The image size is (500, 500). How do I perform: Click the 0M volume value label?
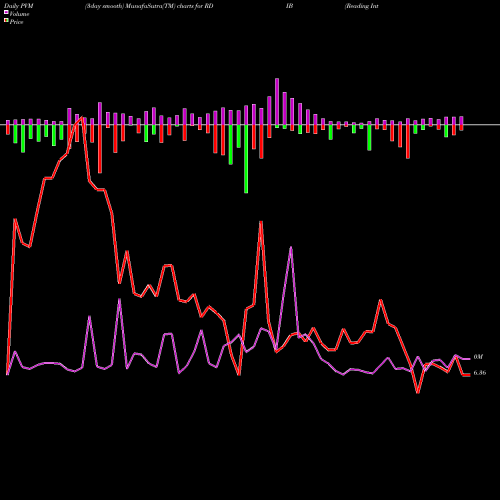478,357
